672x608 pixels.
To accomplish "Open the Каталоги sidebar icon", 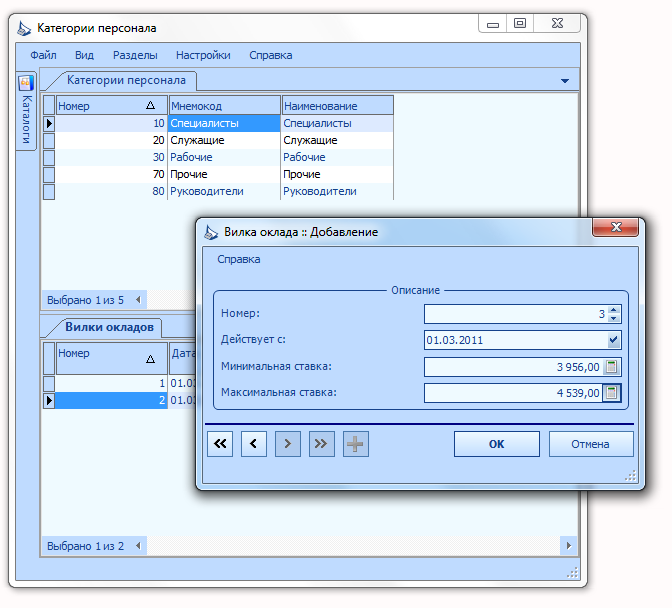I will [x=26, y=82].
